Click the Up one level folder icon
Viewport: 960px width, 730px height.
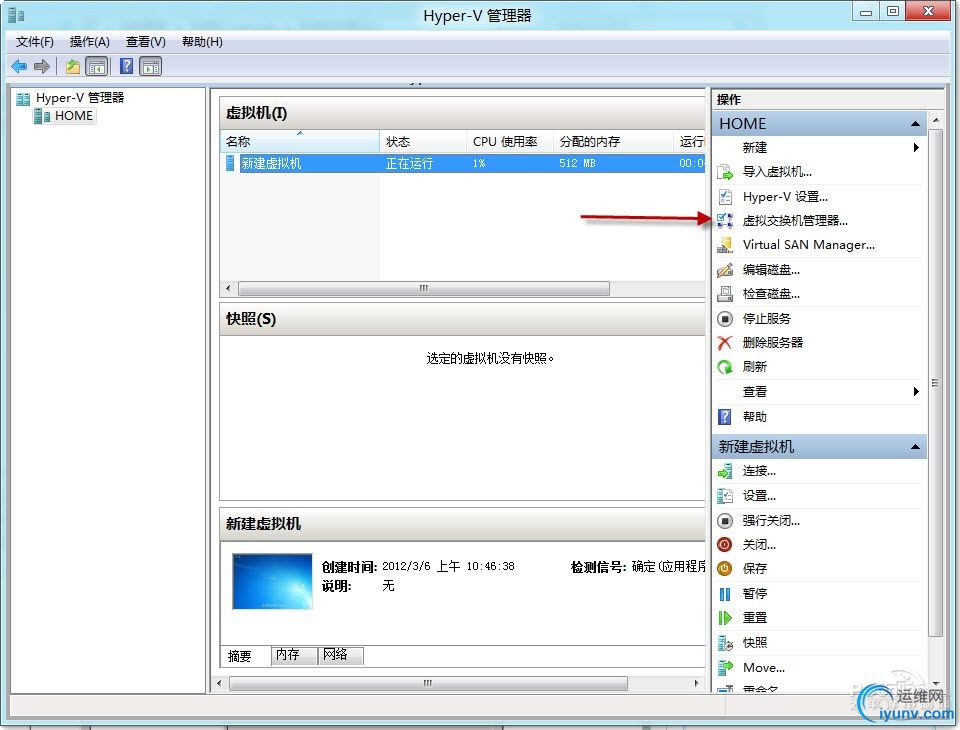pos(73,66)
